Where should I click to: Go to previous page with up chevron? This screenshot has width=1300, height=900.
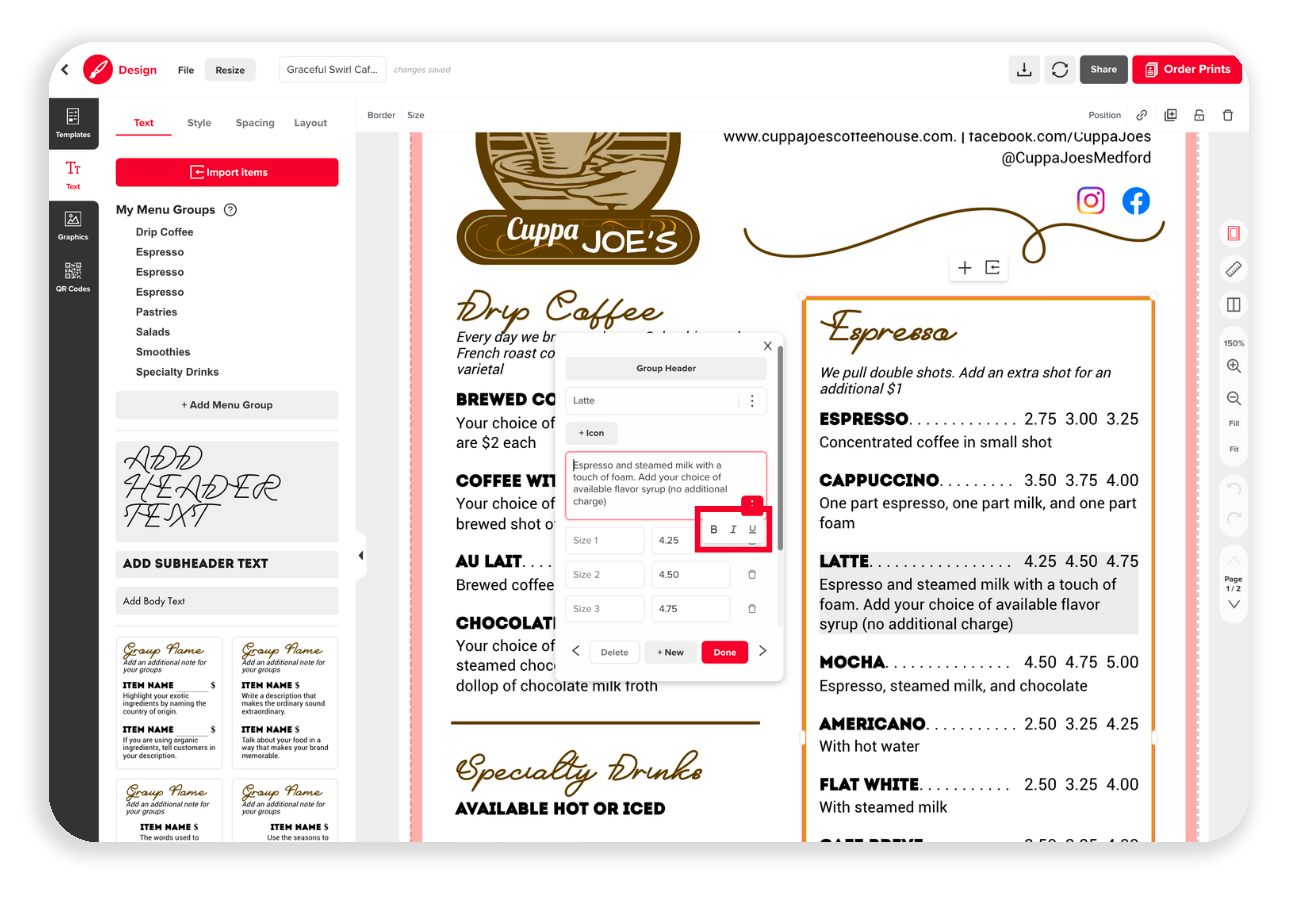tap(1234, 560)
